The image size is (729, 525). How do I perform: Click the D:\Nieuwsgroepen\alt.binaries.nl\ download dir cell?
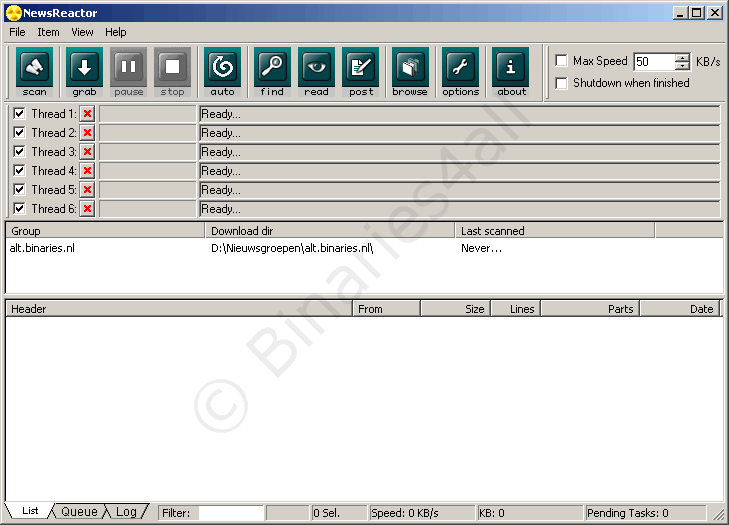292,248
